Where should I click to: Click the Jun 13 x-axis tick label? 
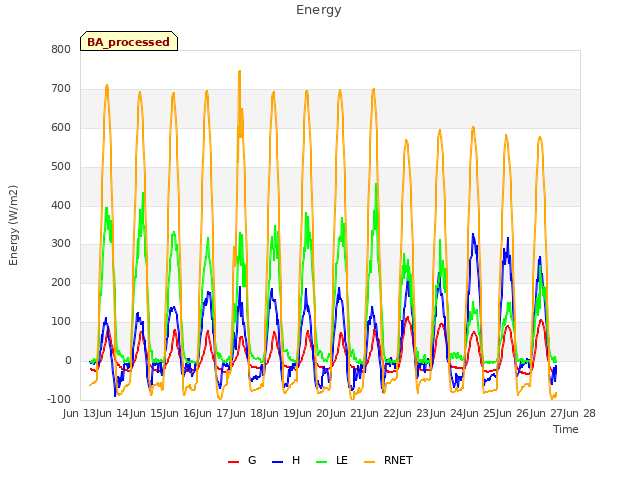coord(80,413)
